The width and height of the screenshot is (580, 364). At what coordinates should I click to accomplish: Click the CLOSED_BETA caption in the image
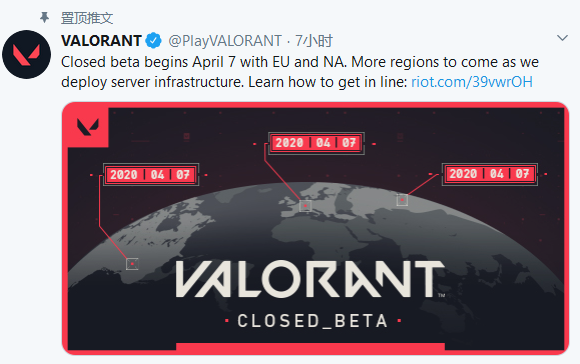click(313, 321)
